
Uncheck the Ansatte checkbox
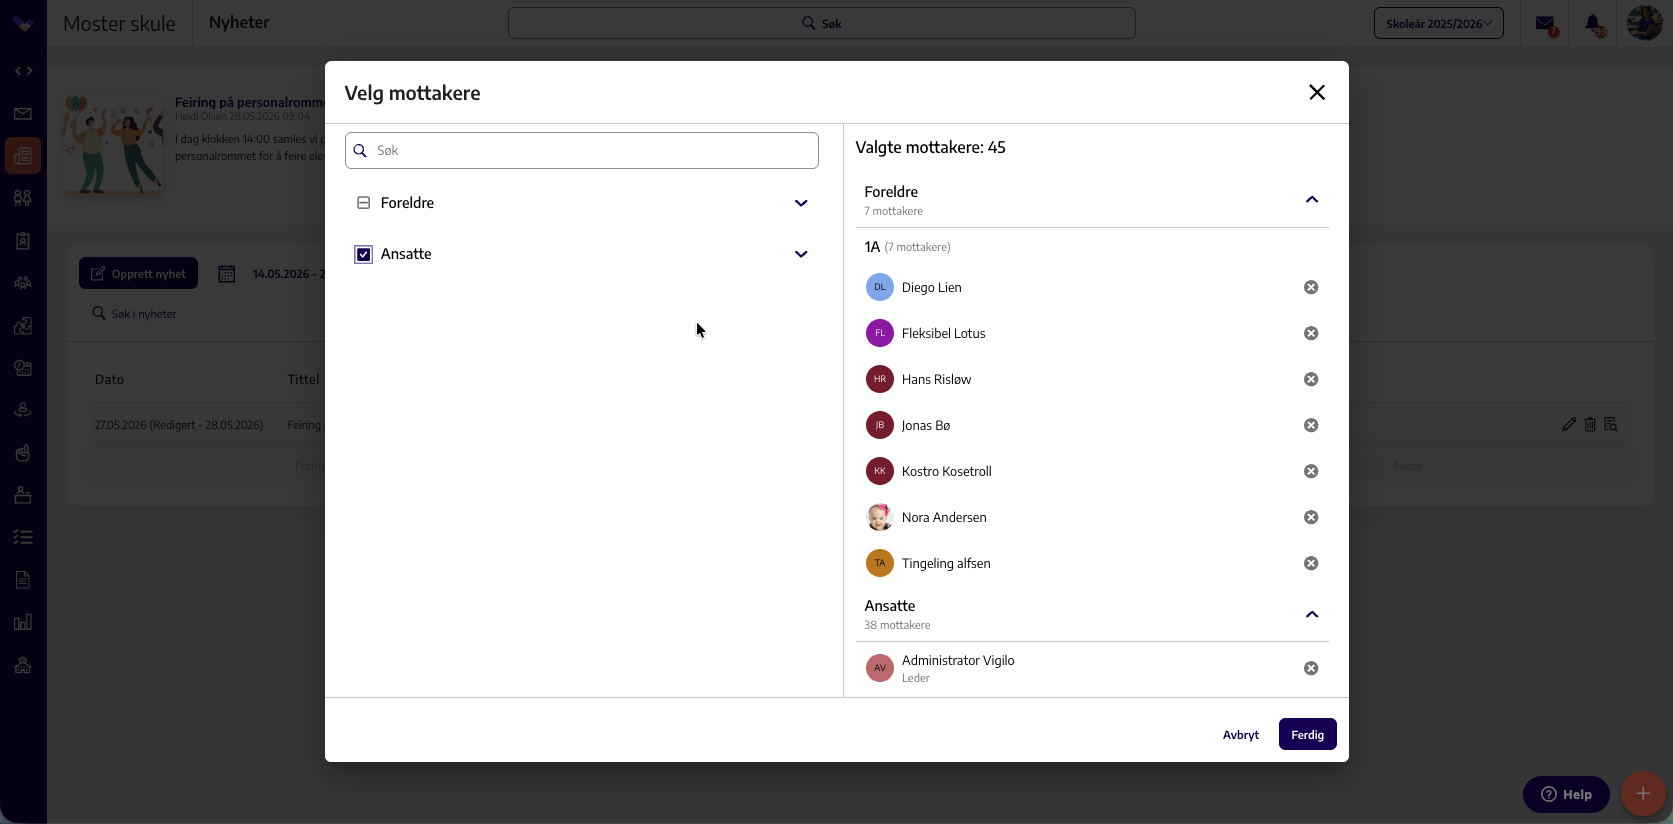pos(364,254)
